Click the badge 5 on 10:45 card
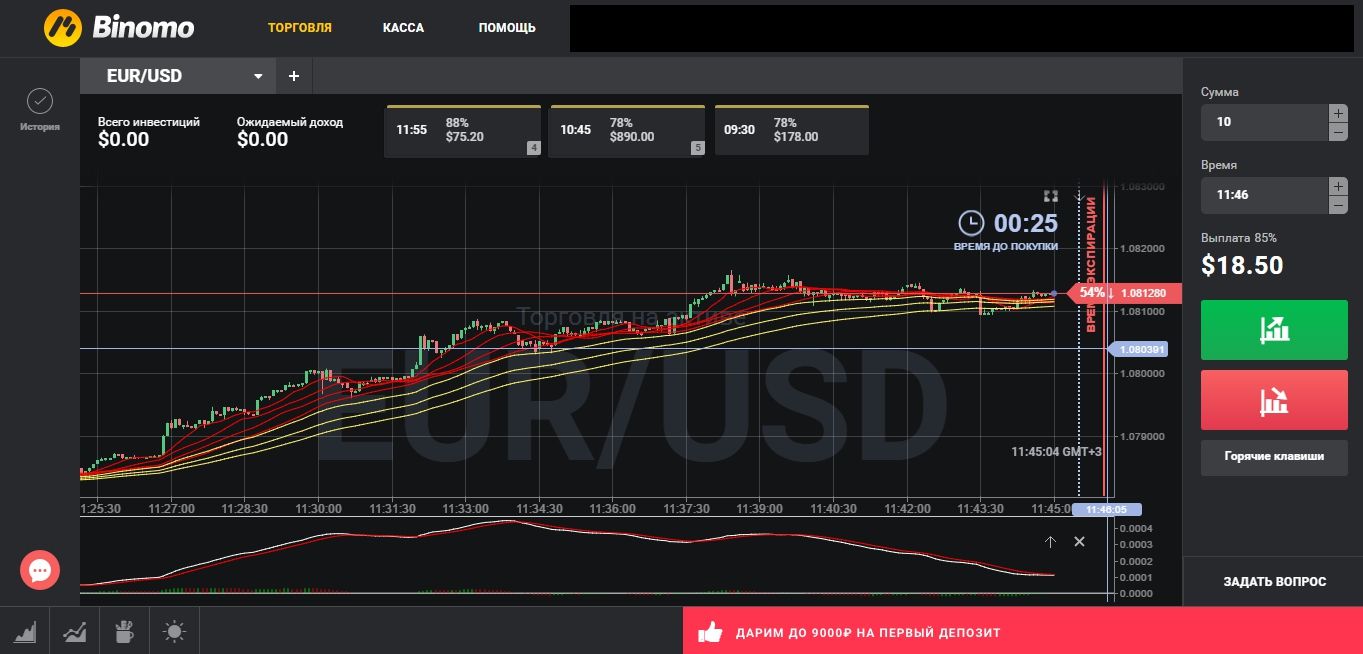 click(x=697, y=148)
